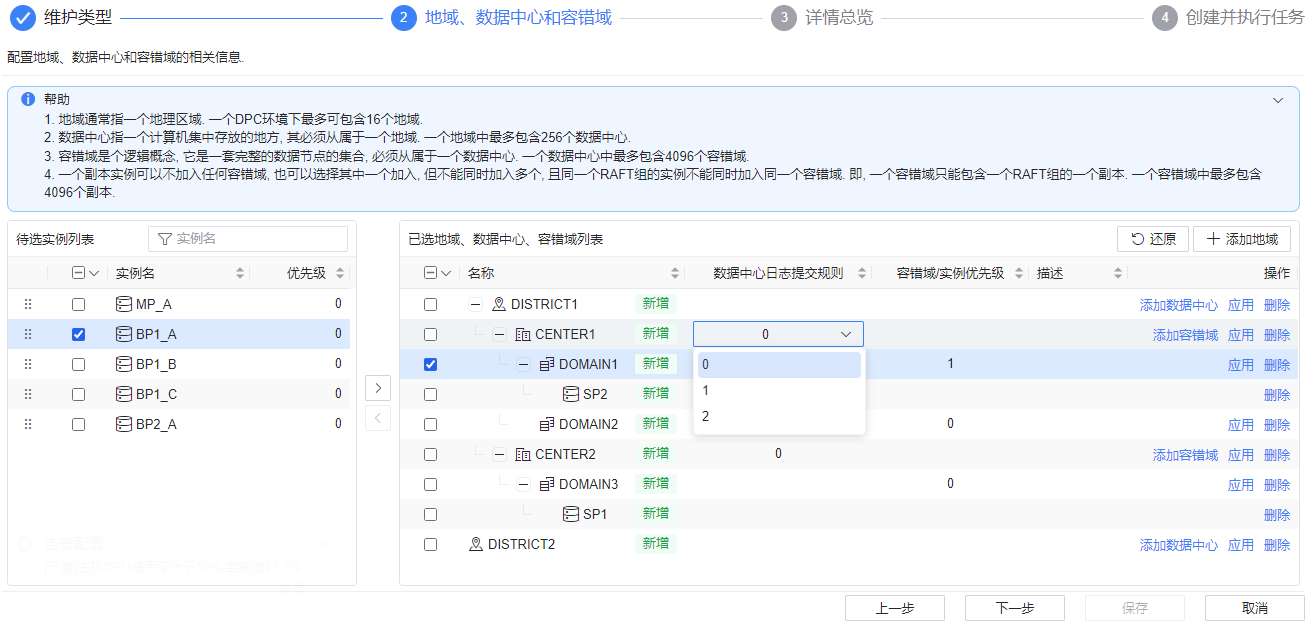Click the 下一步 button

point(1015,608)
